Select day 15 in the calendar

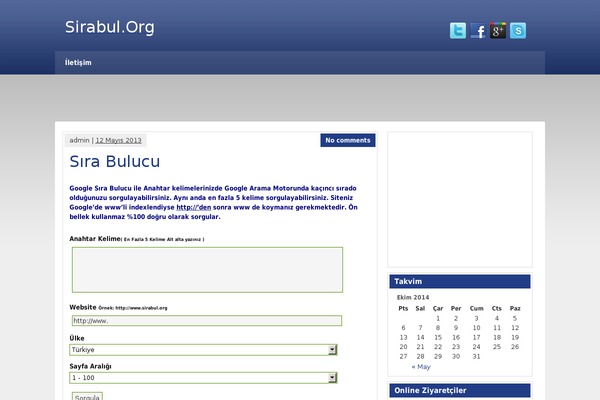438,337
